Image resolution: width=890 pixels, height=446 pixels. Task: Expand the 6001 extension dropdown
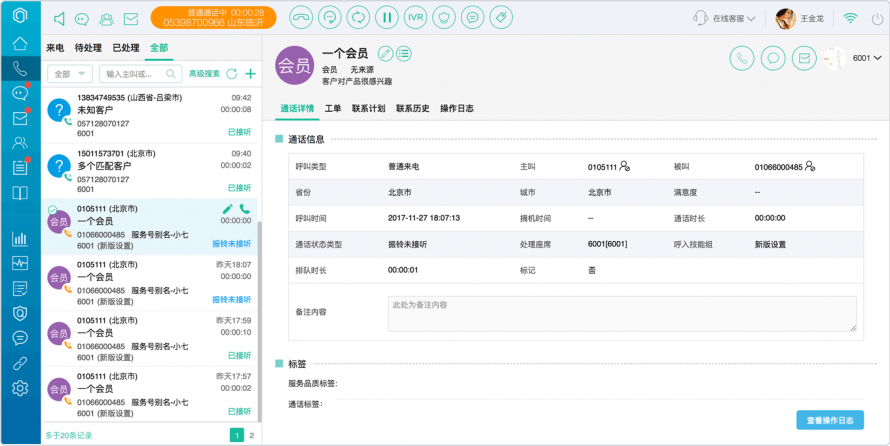(x=867, y=58)
